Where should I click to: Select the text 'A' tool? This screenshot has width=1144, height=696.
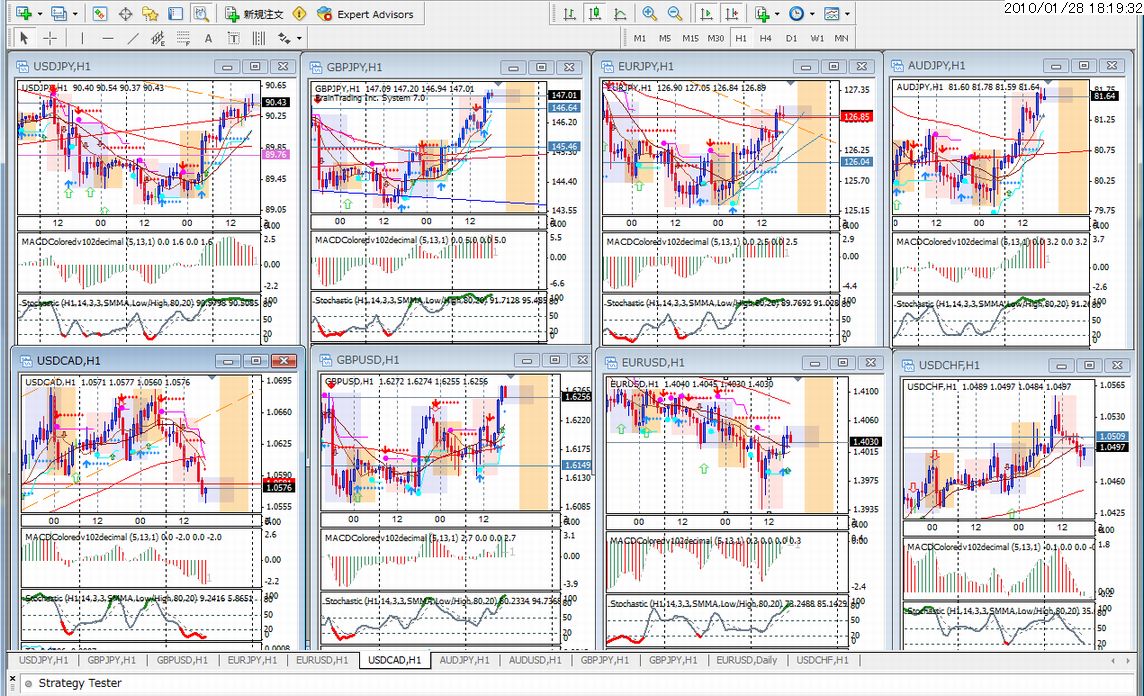coord(208,38)
